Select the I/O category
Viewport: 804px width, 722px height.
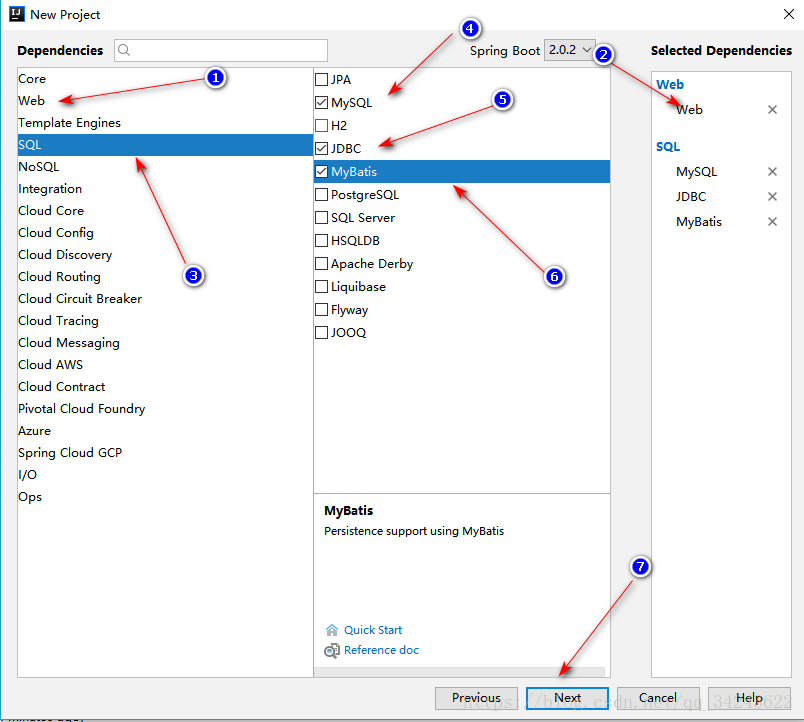pos(165,475)
